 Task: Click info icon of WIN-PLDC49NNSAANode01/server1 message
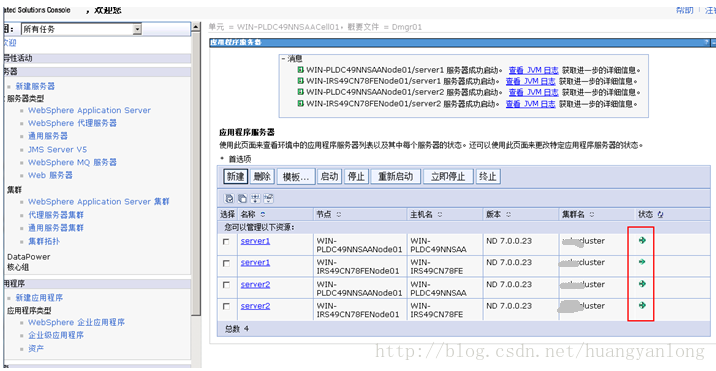tap(300, 70)
